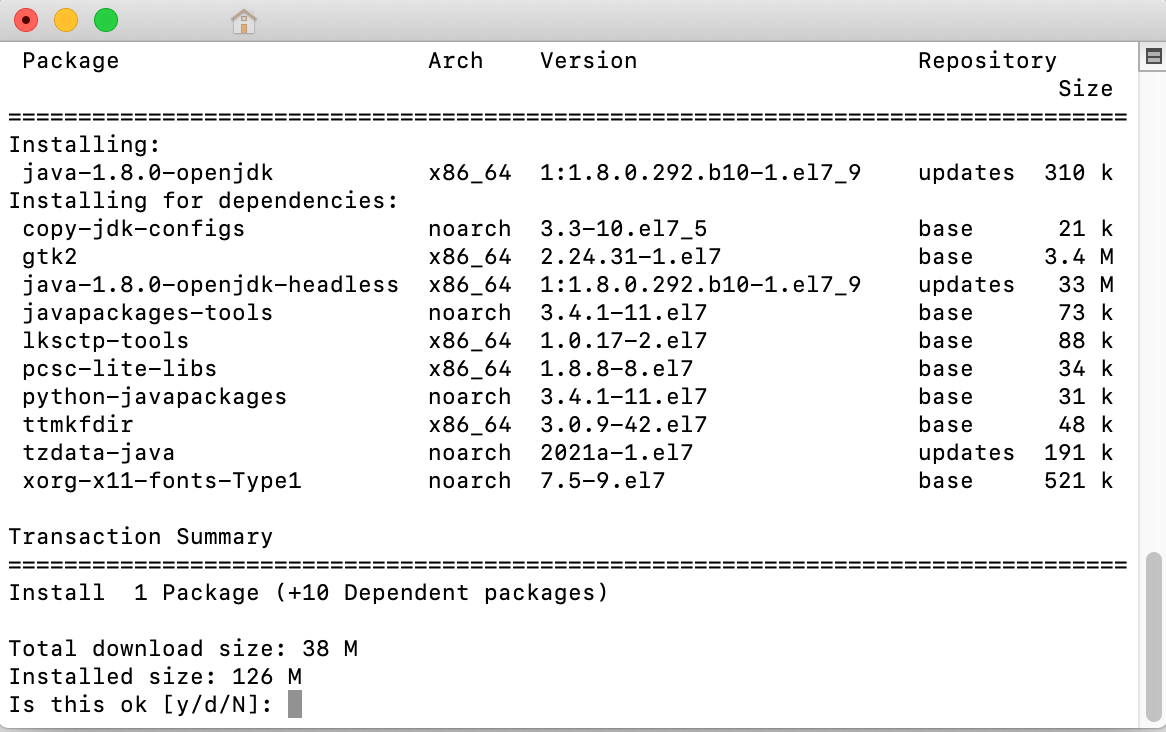Click the "Installed size: 126 M" line
Viewport: 1166px width, 732px height.
tap(155, 677)
